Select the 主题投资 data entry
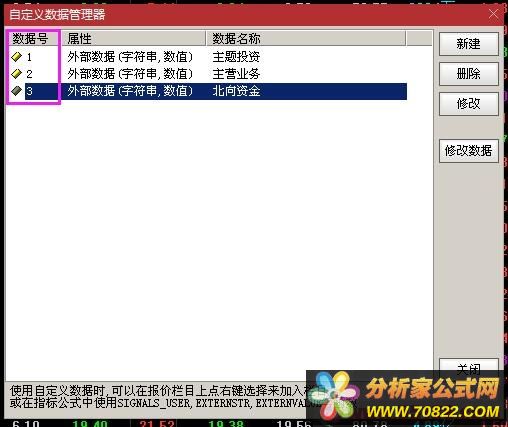The height and width of the screenshot is (427, 508). pos(236,57)
